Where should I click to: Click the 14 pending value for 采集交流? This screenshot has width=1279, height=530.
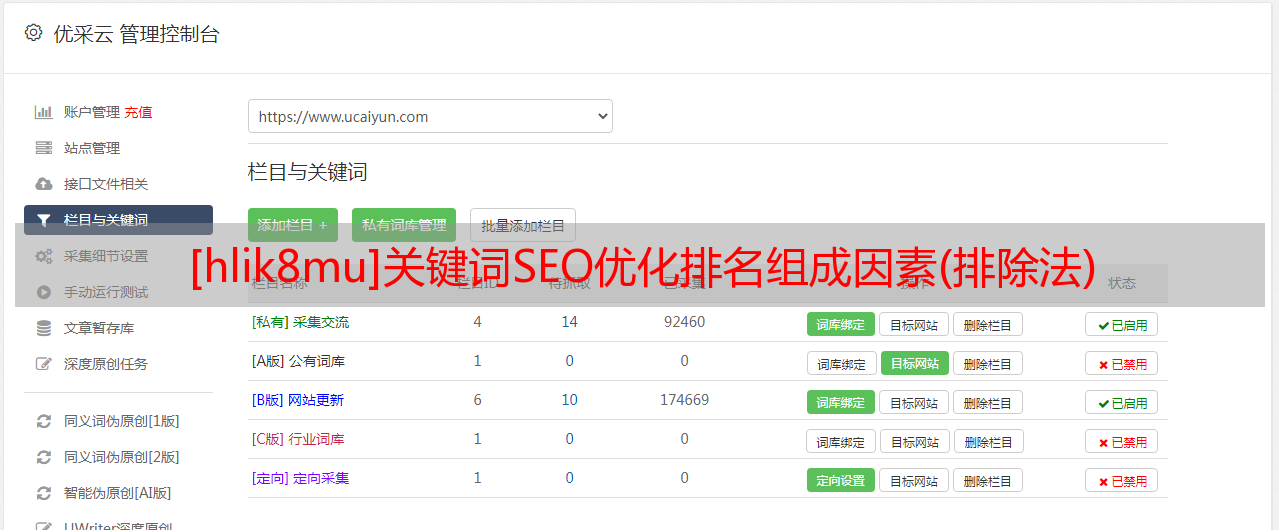pyautogui.click(x=569, y=322)
